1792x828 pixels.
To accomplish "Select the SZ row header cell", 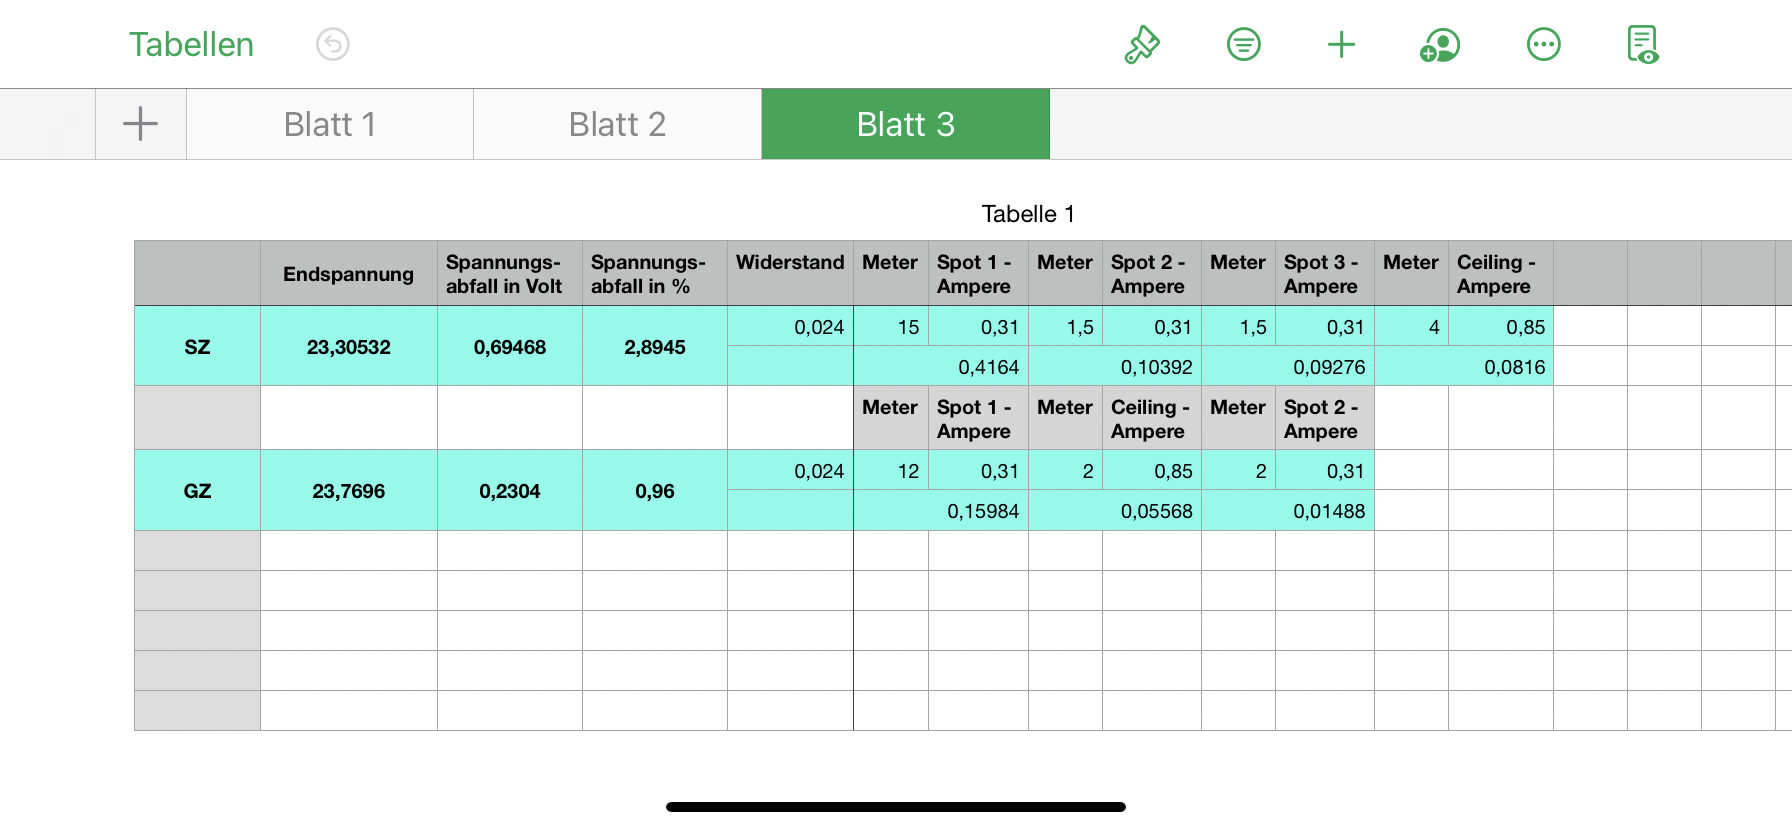I will pyautogui.click(x=197, y=347).
